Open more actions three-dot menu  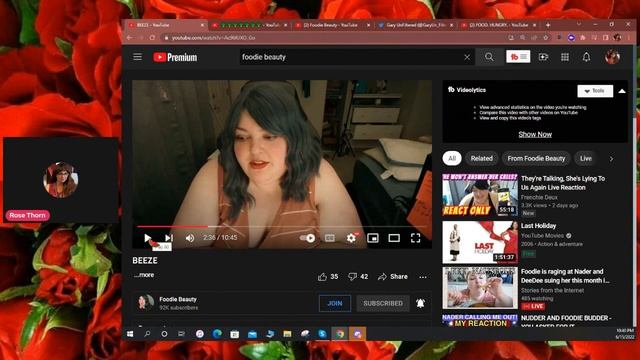point(423,277)
